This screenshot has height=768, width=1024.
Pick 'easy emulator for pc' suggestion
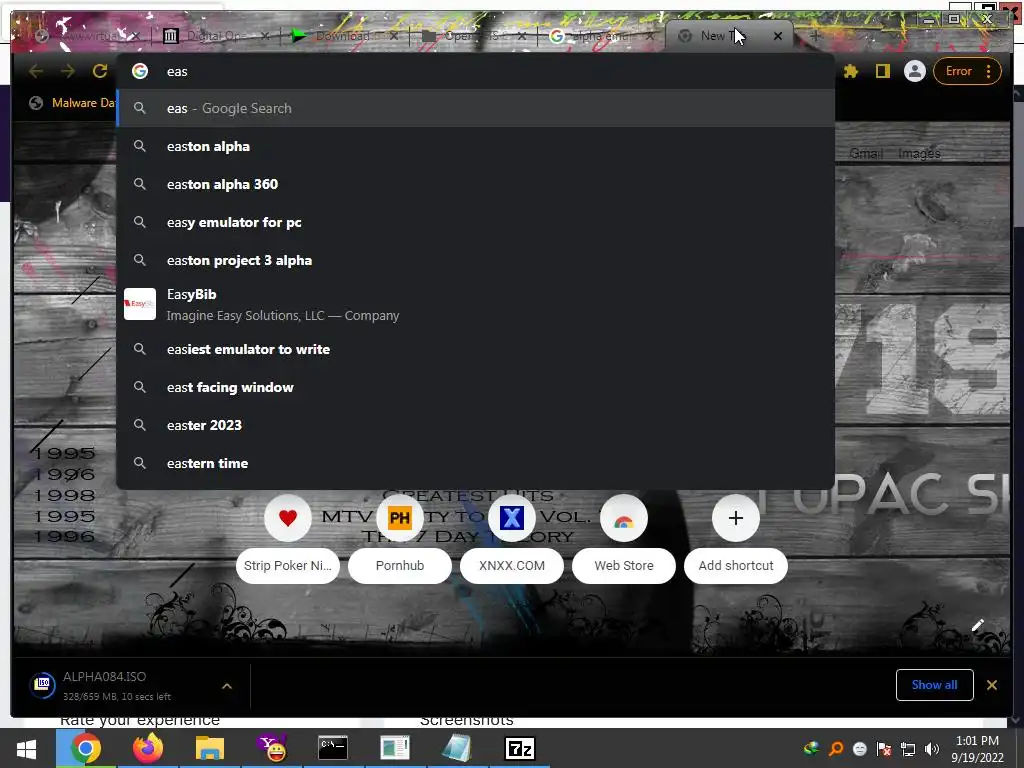click(x=475, y=222)
